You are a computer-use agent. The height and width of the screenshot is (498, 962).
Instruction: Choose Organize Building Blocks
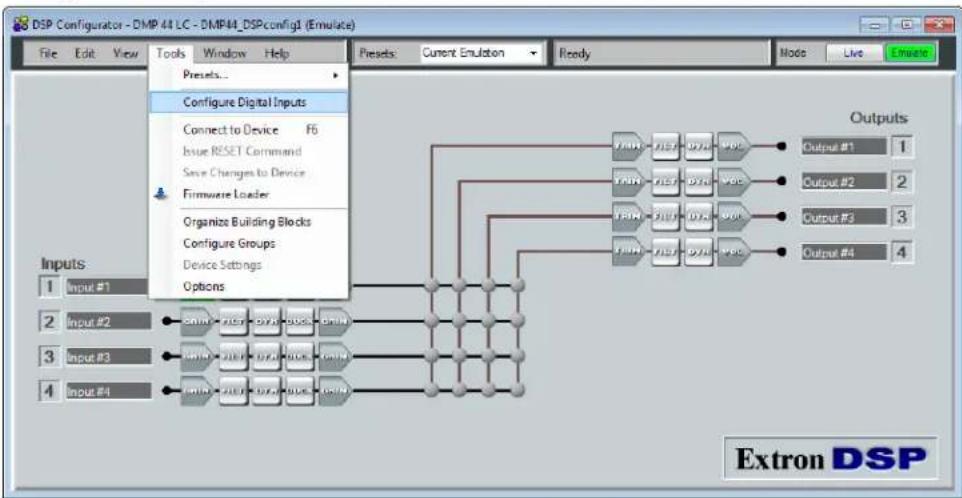point(248,222)
